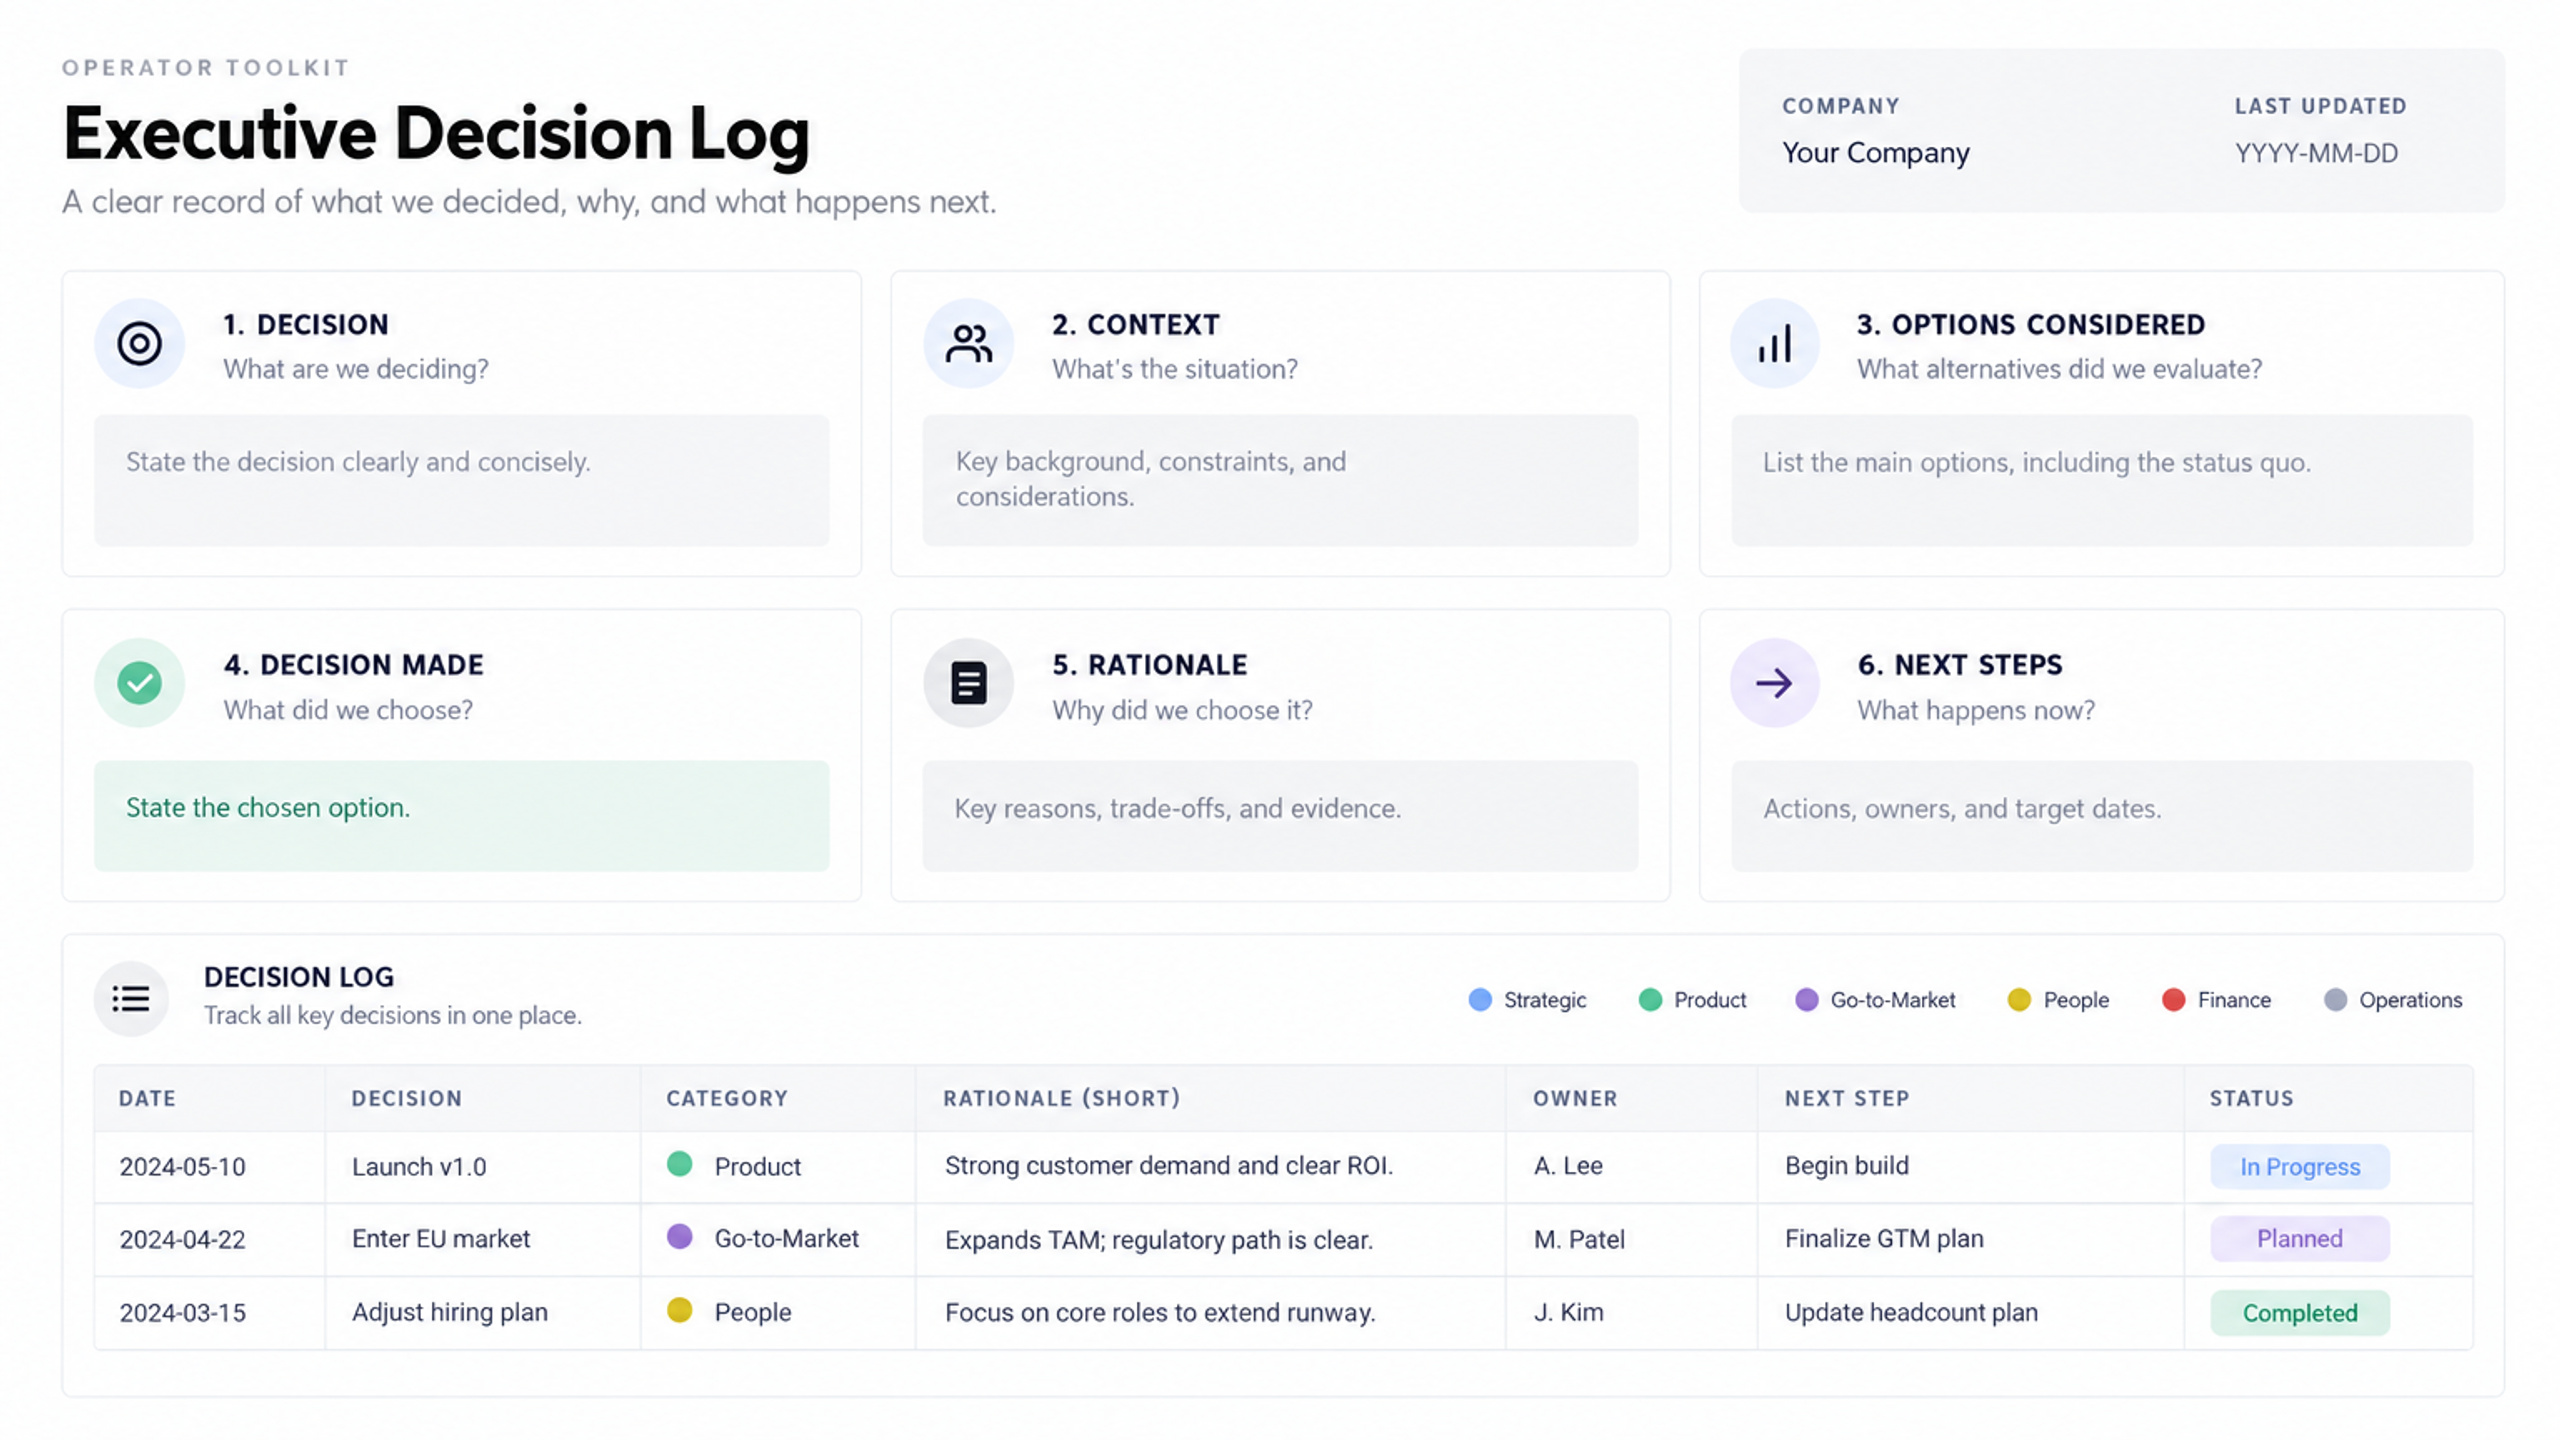2560x1440 pixels.
Task: Click the people icon in Context card
Action: [968, 343]
